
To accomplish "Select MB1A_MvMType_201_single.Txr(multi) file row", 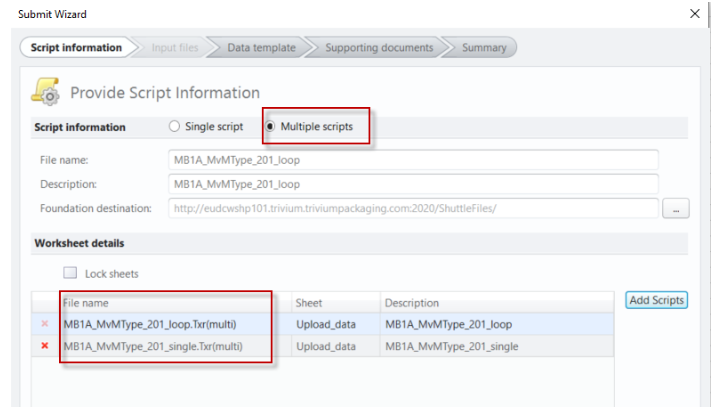I will pyautogui.click(x=165, y=346).
